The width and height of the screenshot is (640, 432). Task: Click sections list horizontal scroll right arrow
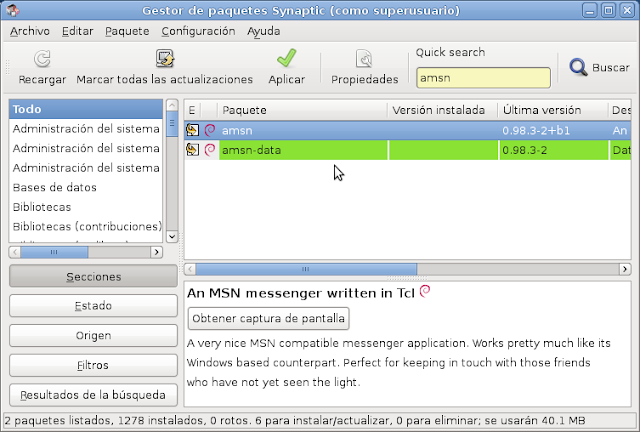coord(156,252)
